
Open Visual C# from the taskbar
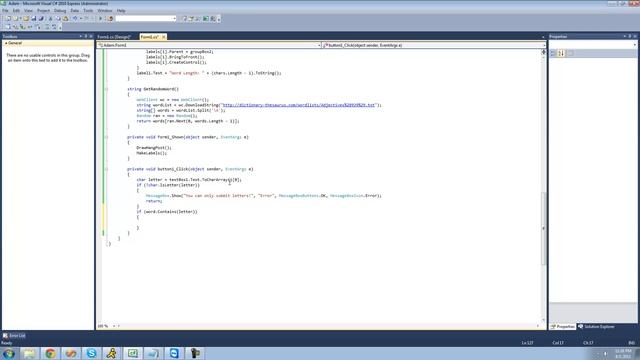click(x=133, y=353)
